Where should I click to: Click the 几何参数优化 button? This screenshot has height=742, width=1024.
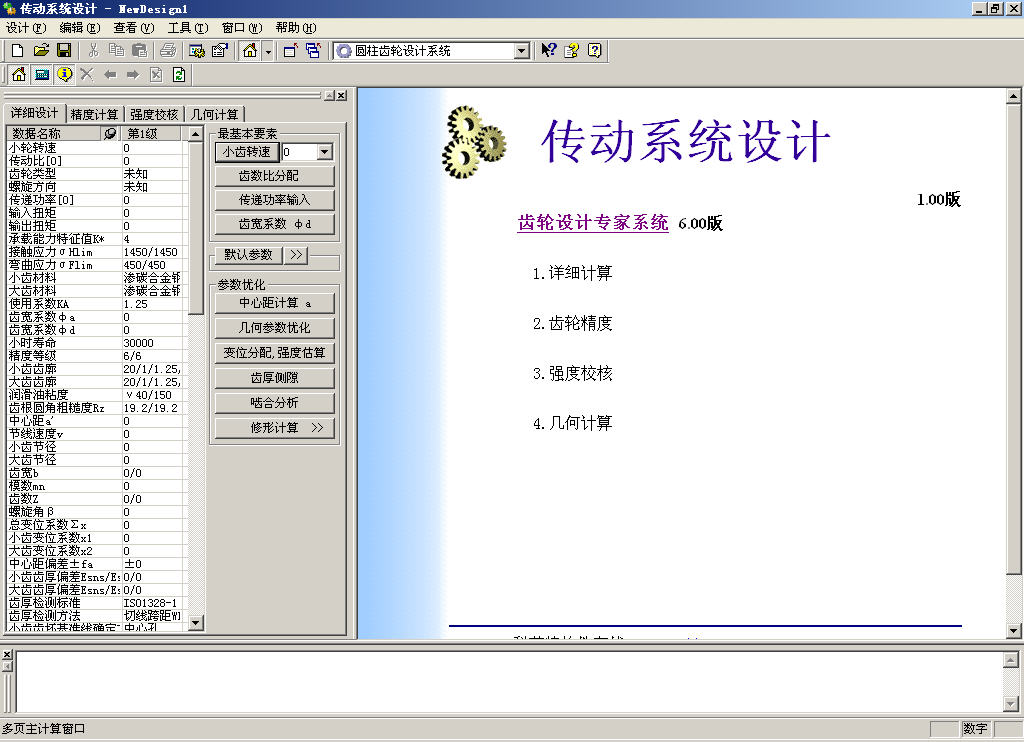click(274, 328)
